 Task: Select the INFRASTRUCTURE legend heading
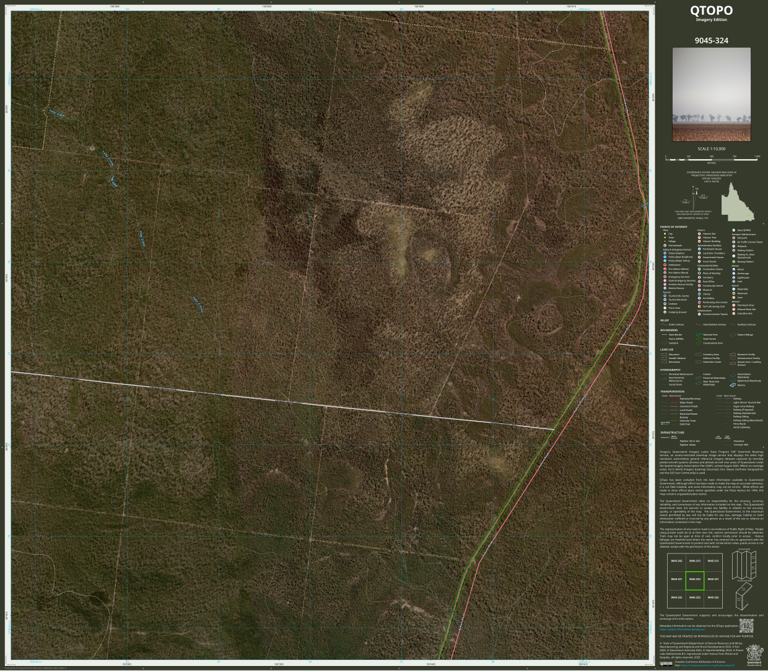pyautogui.click(x=672, y=432)
